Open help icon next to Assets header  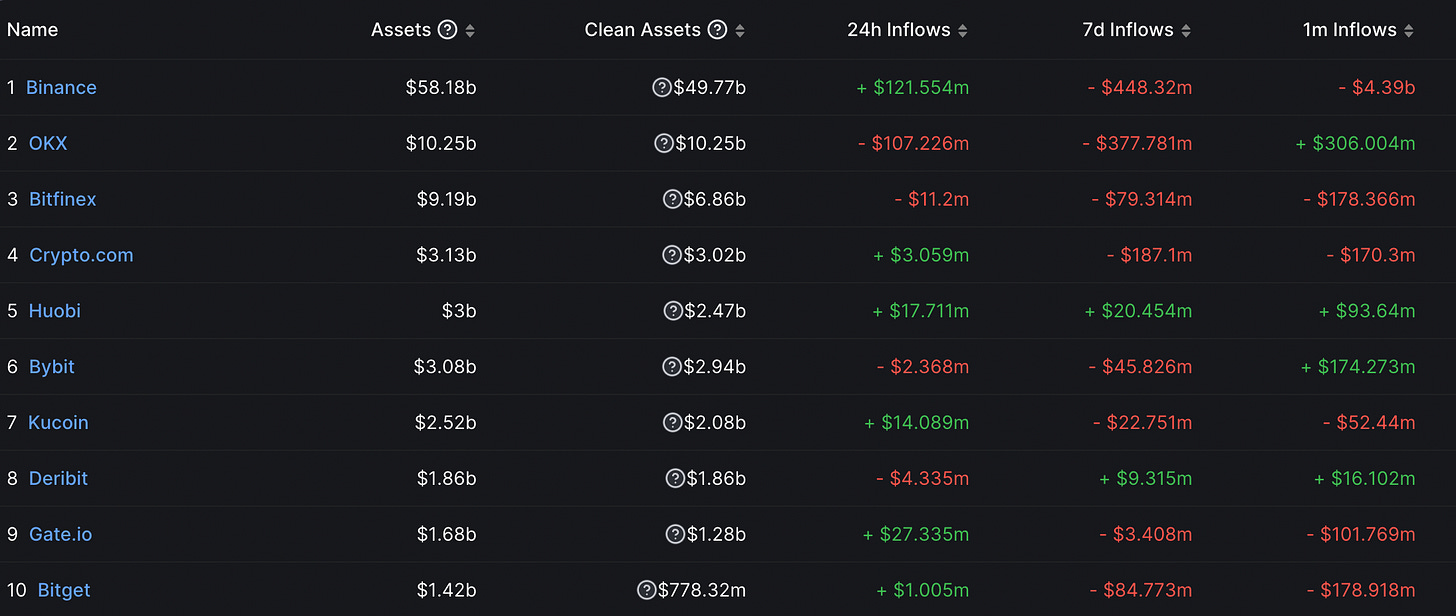(x=448, y=30)
